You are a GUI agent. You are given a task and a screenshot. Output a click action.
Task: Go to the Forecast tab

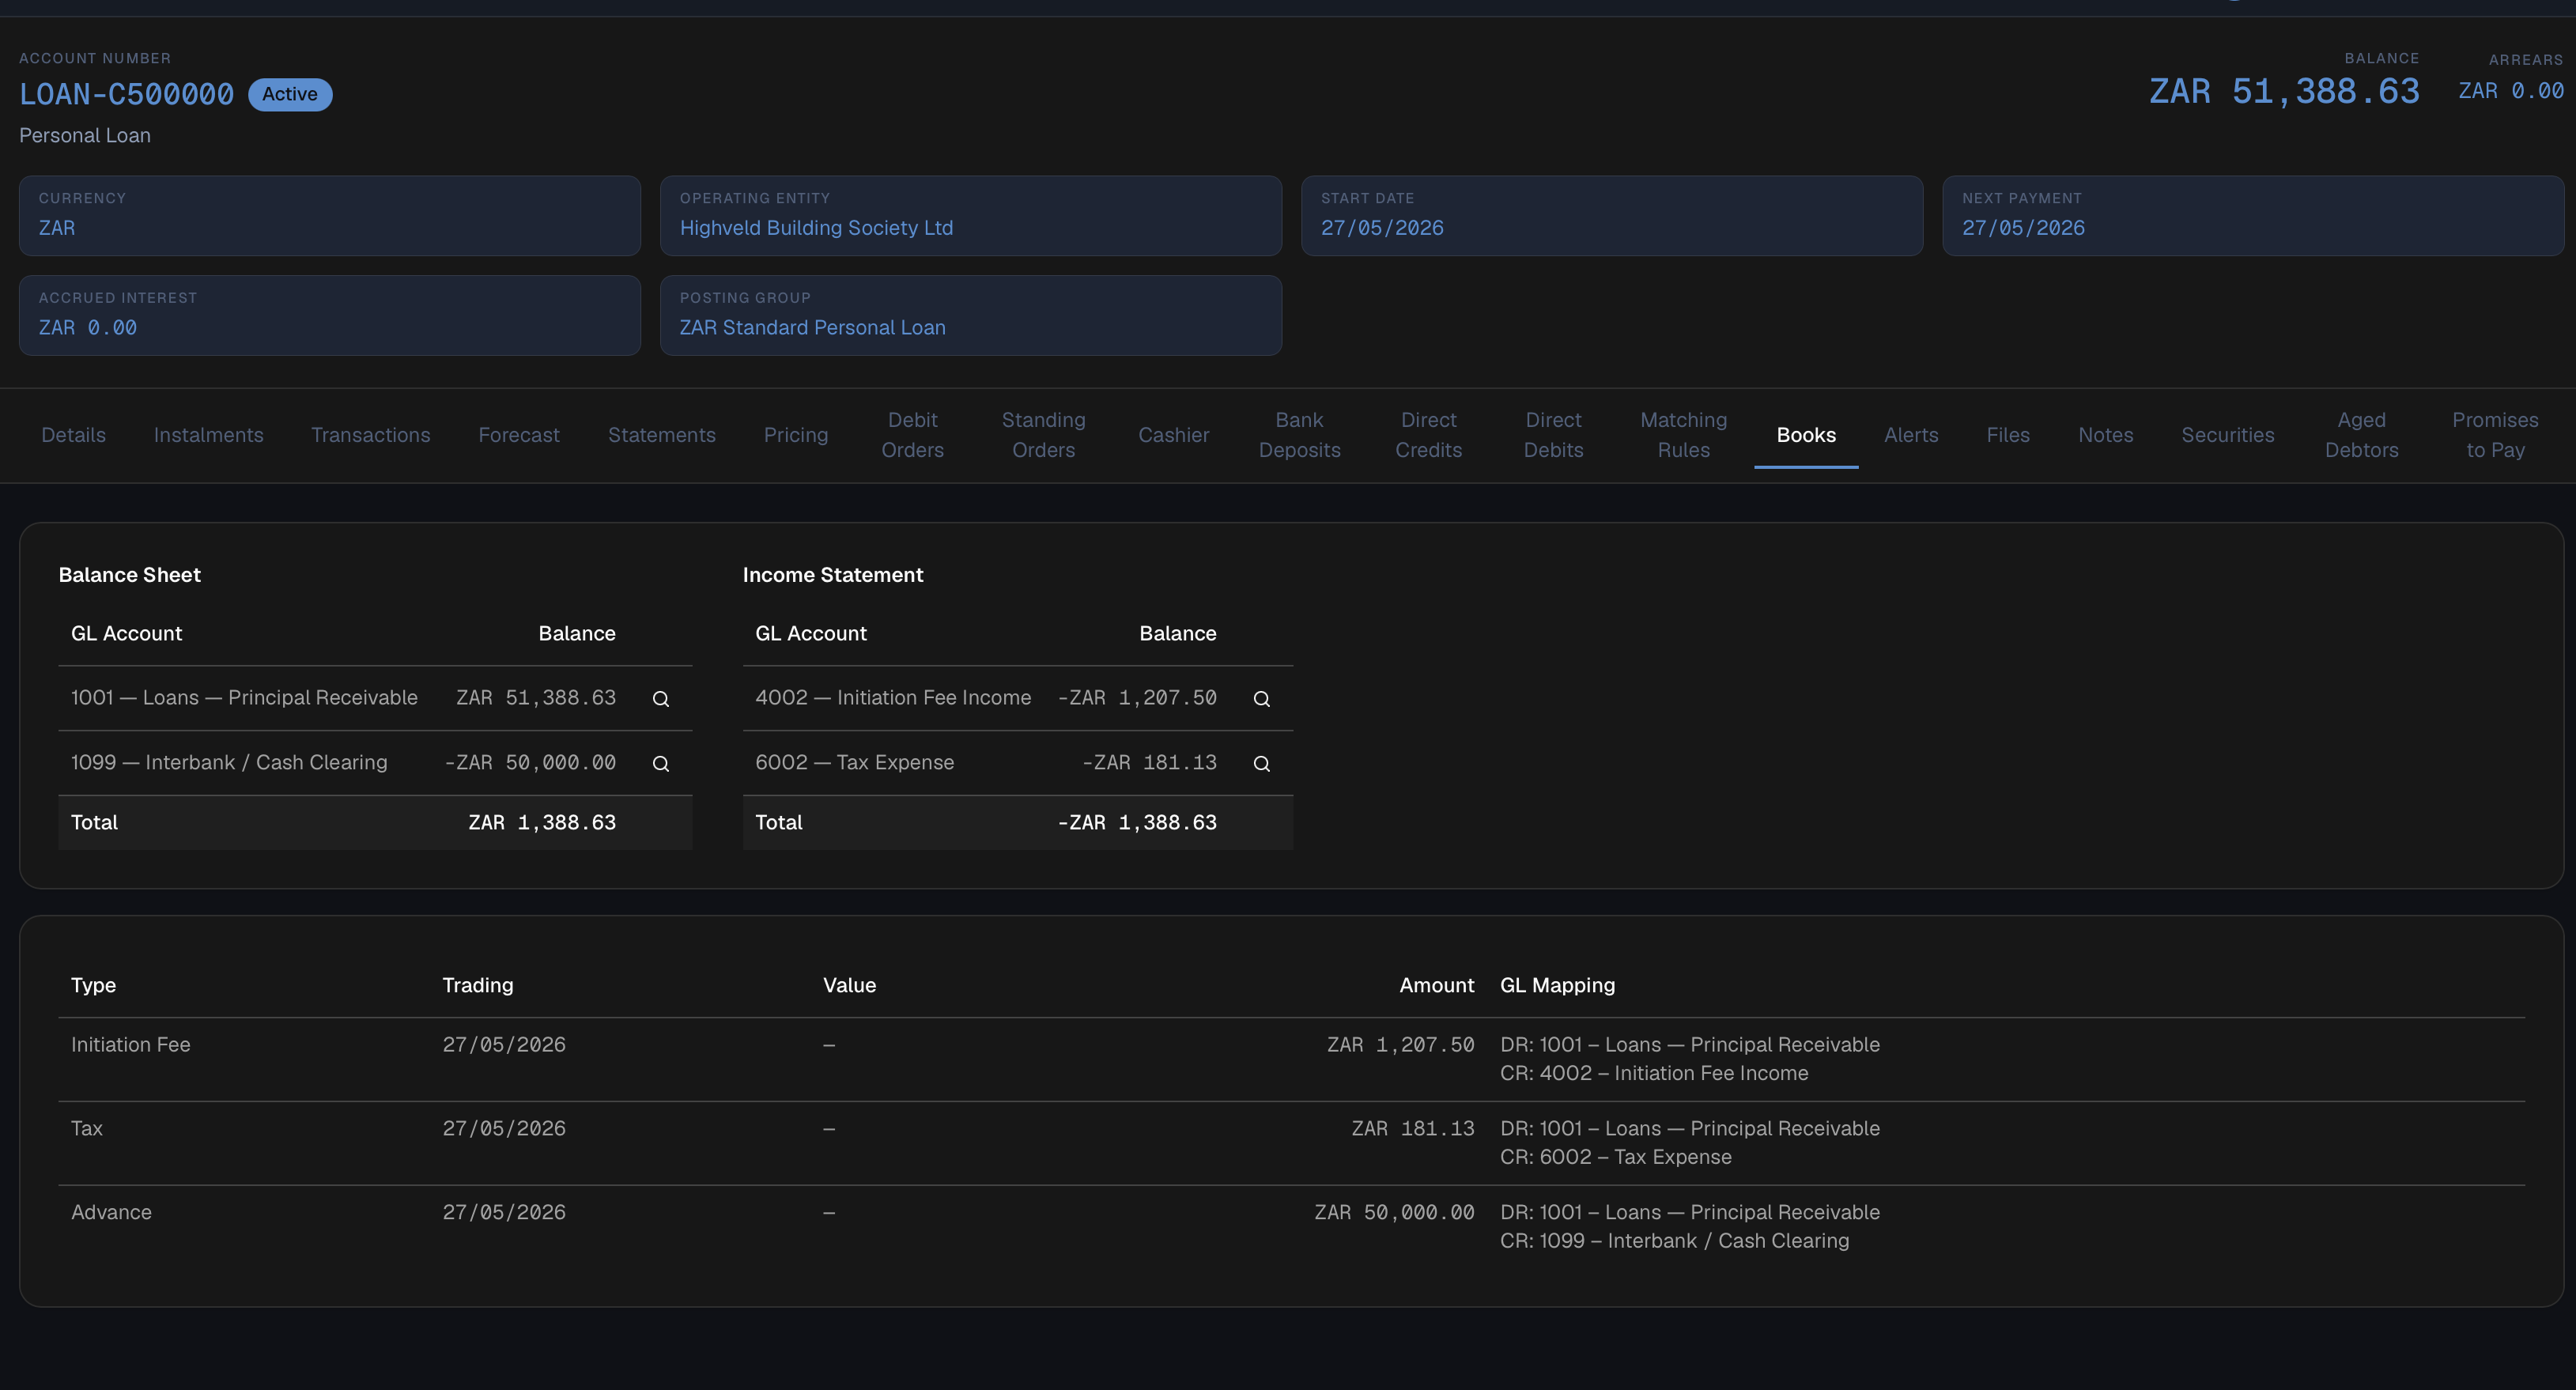tap(519, 435)
